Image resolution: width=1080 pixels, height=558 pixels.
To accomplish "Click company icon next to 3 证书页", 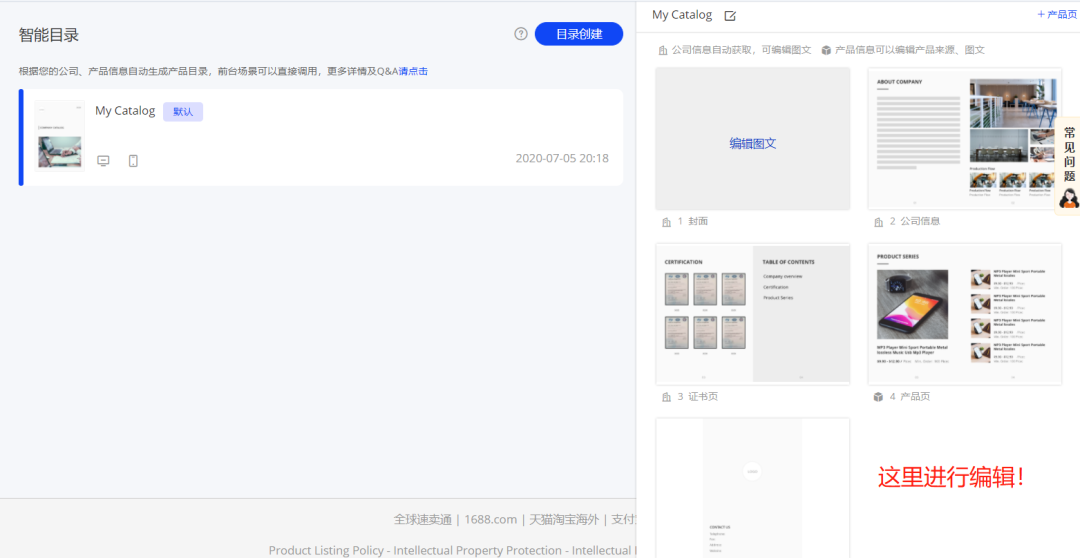I will pos(666,397).
